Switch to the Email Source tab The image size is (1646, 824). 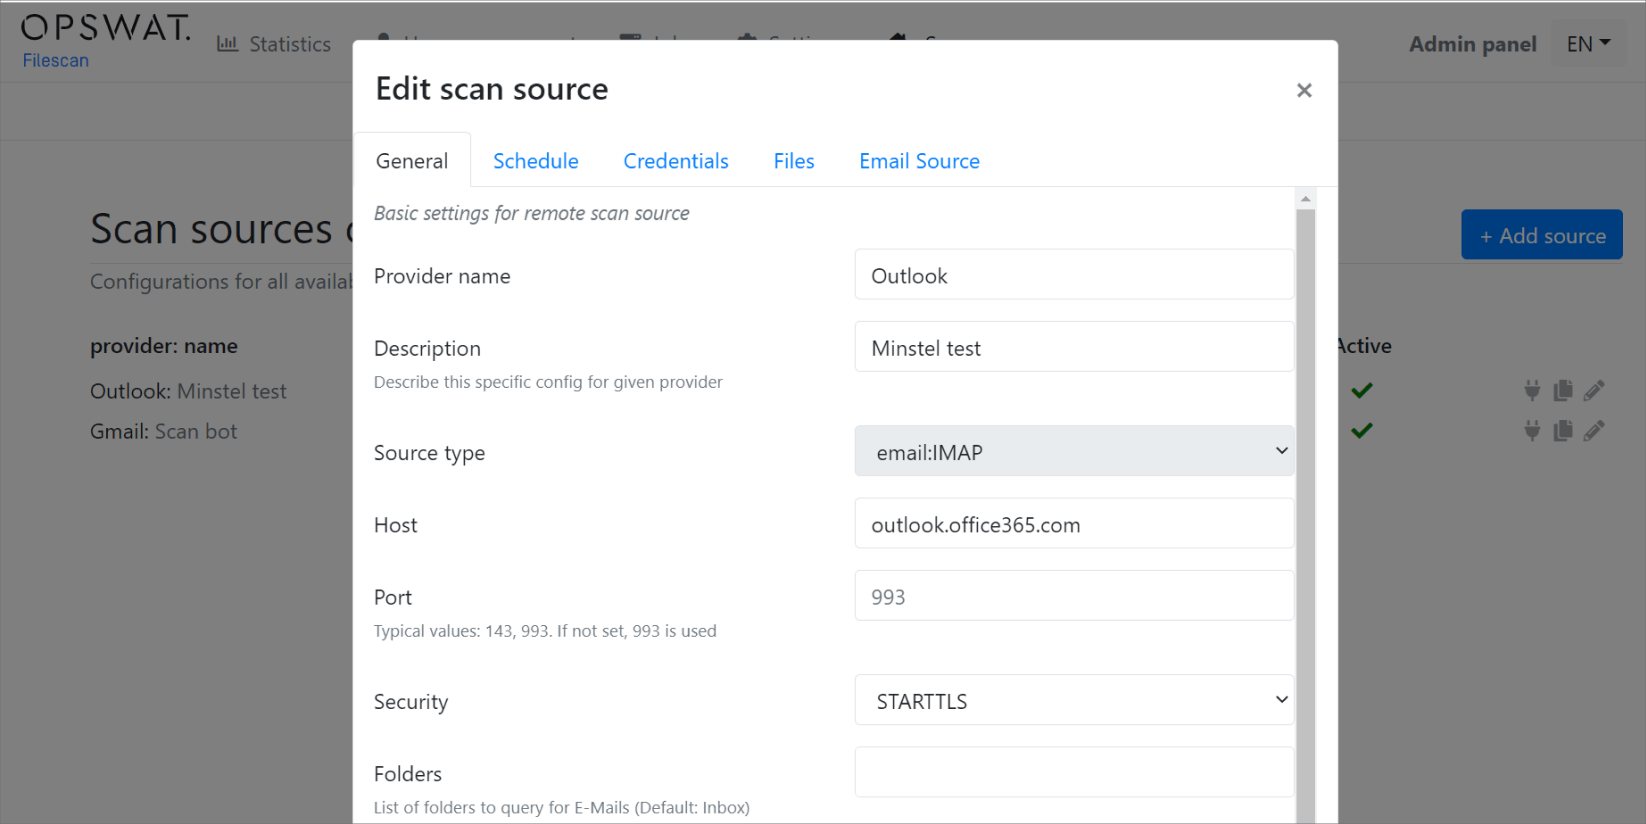coord(919,161)
